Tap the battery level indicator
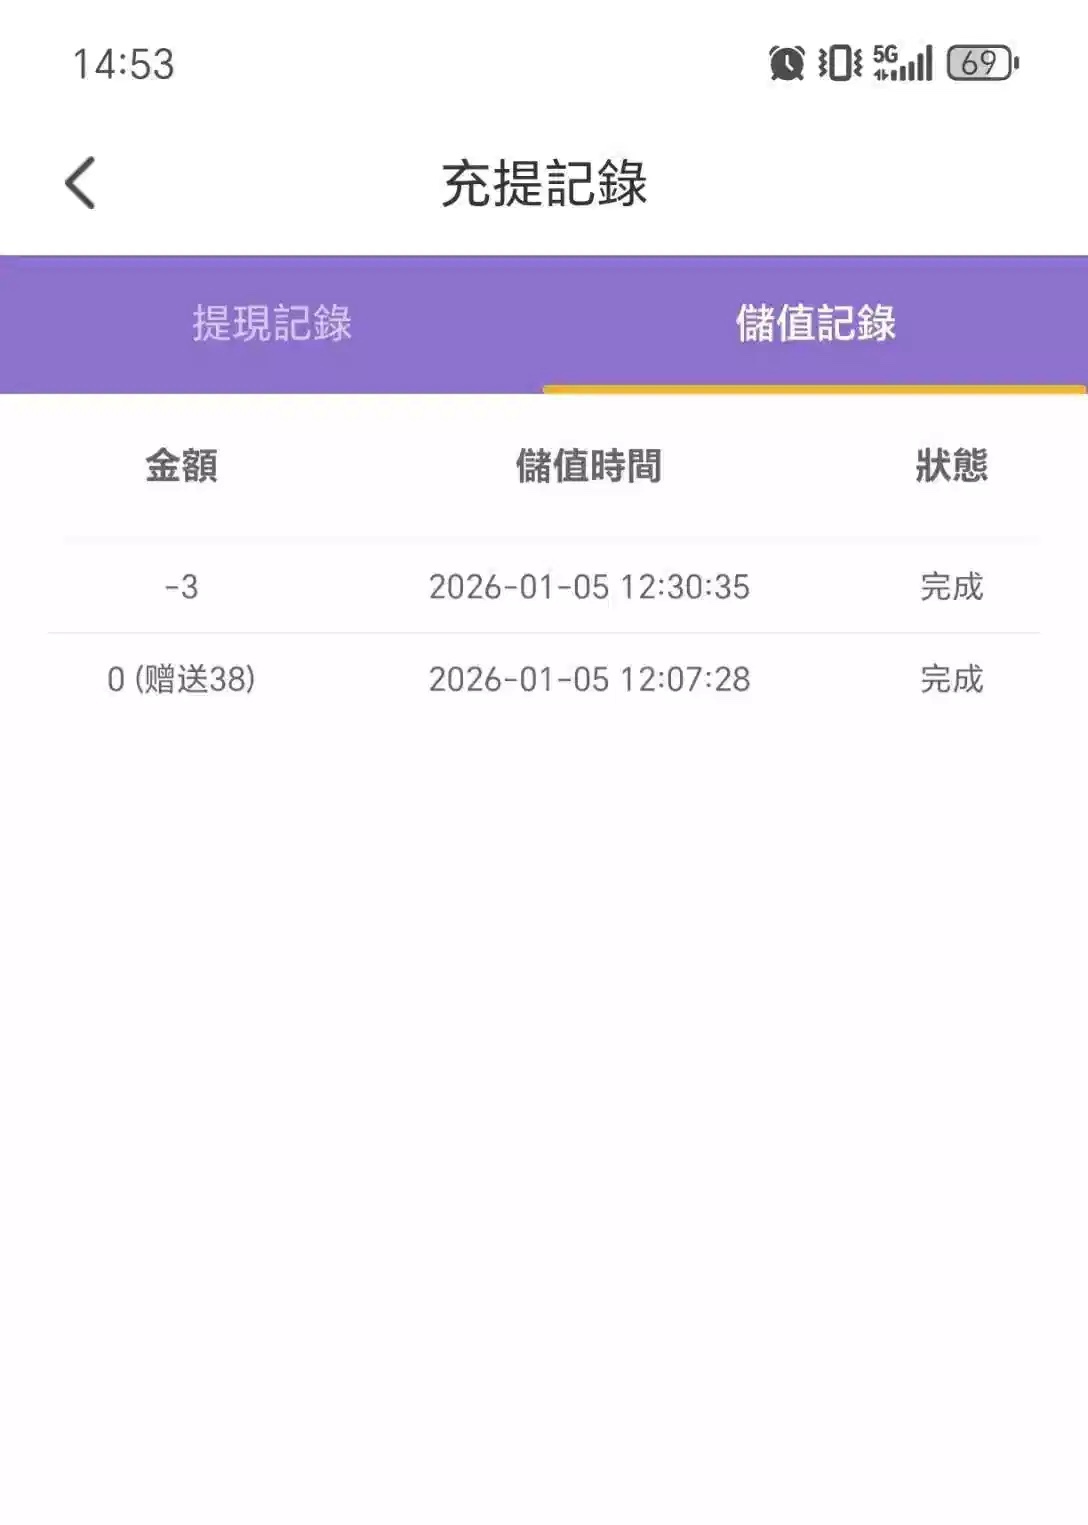1088x1525 pixels. coord(982,63)
